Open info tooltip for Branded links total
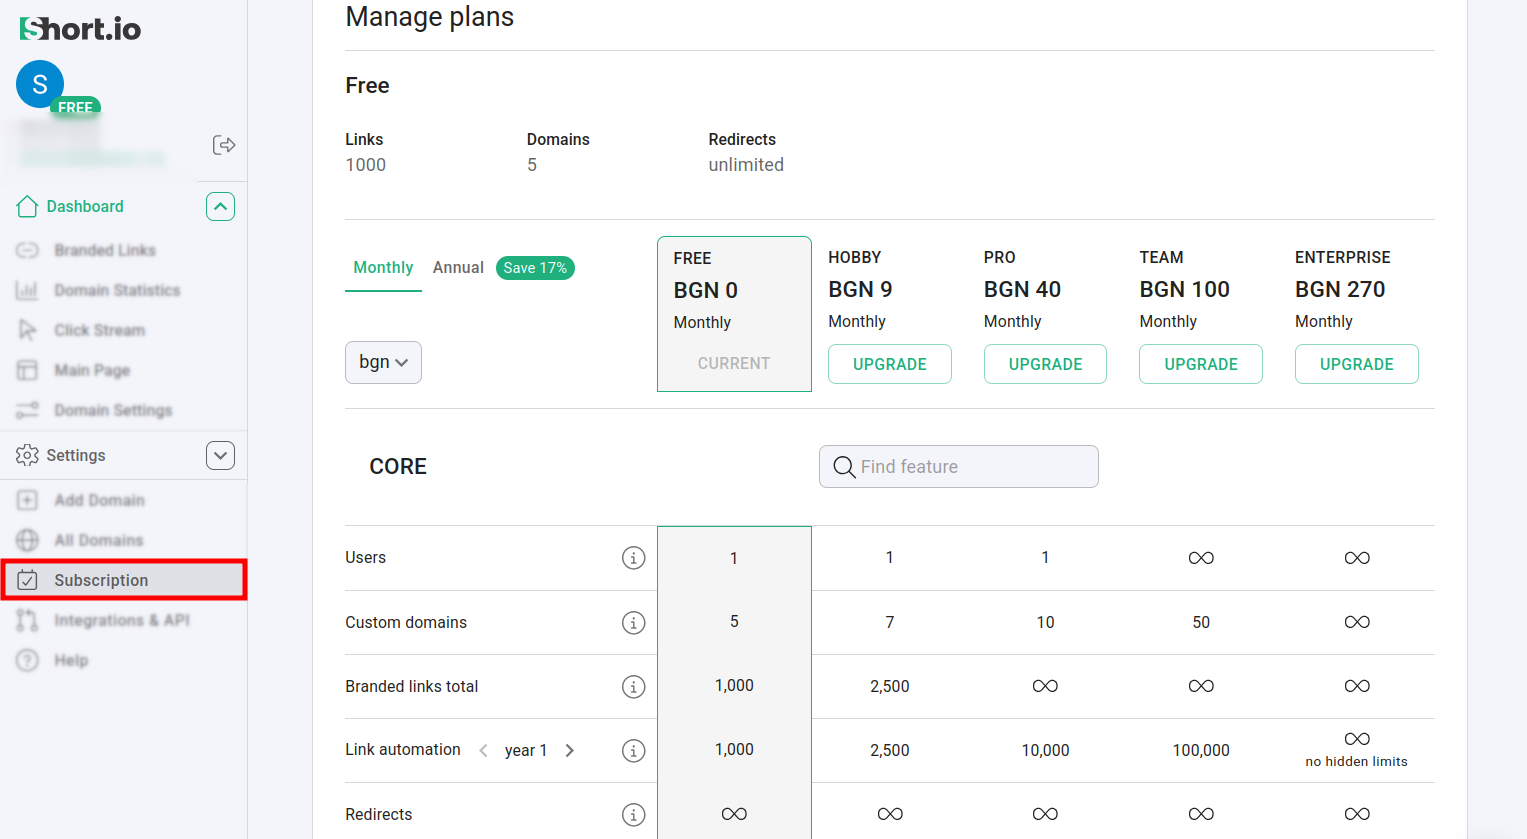1527x839 pixels. click(x=633, y=686)
